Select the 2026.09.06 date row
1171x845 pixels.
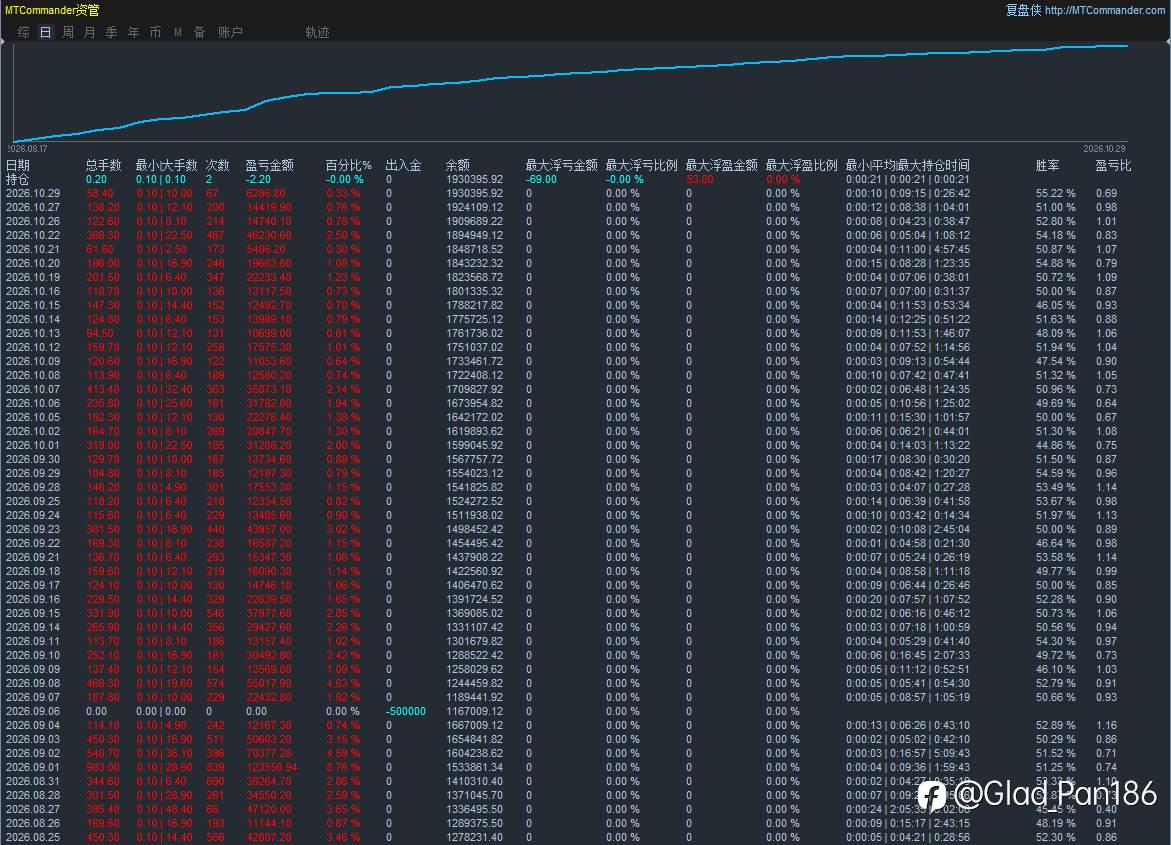tap(586, 711)
